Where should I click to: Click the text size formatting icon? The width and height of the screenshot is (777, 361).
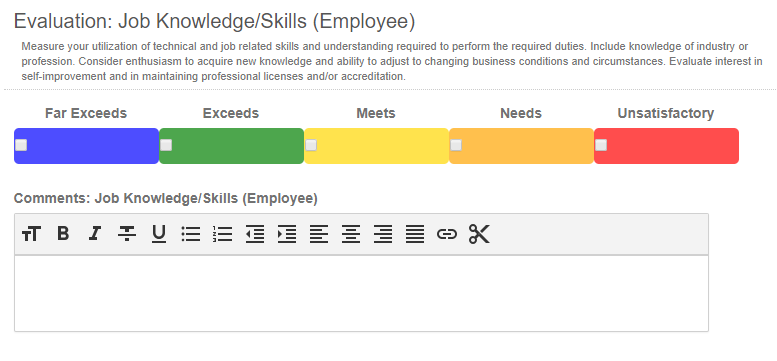click(x=31, y=233)
